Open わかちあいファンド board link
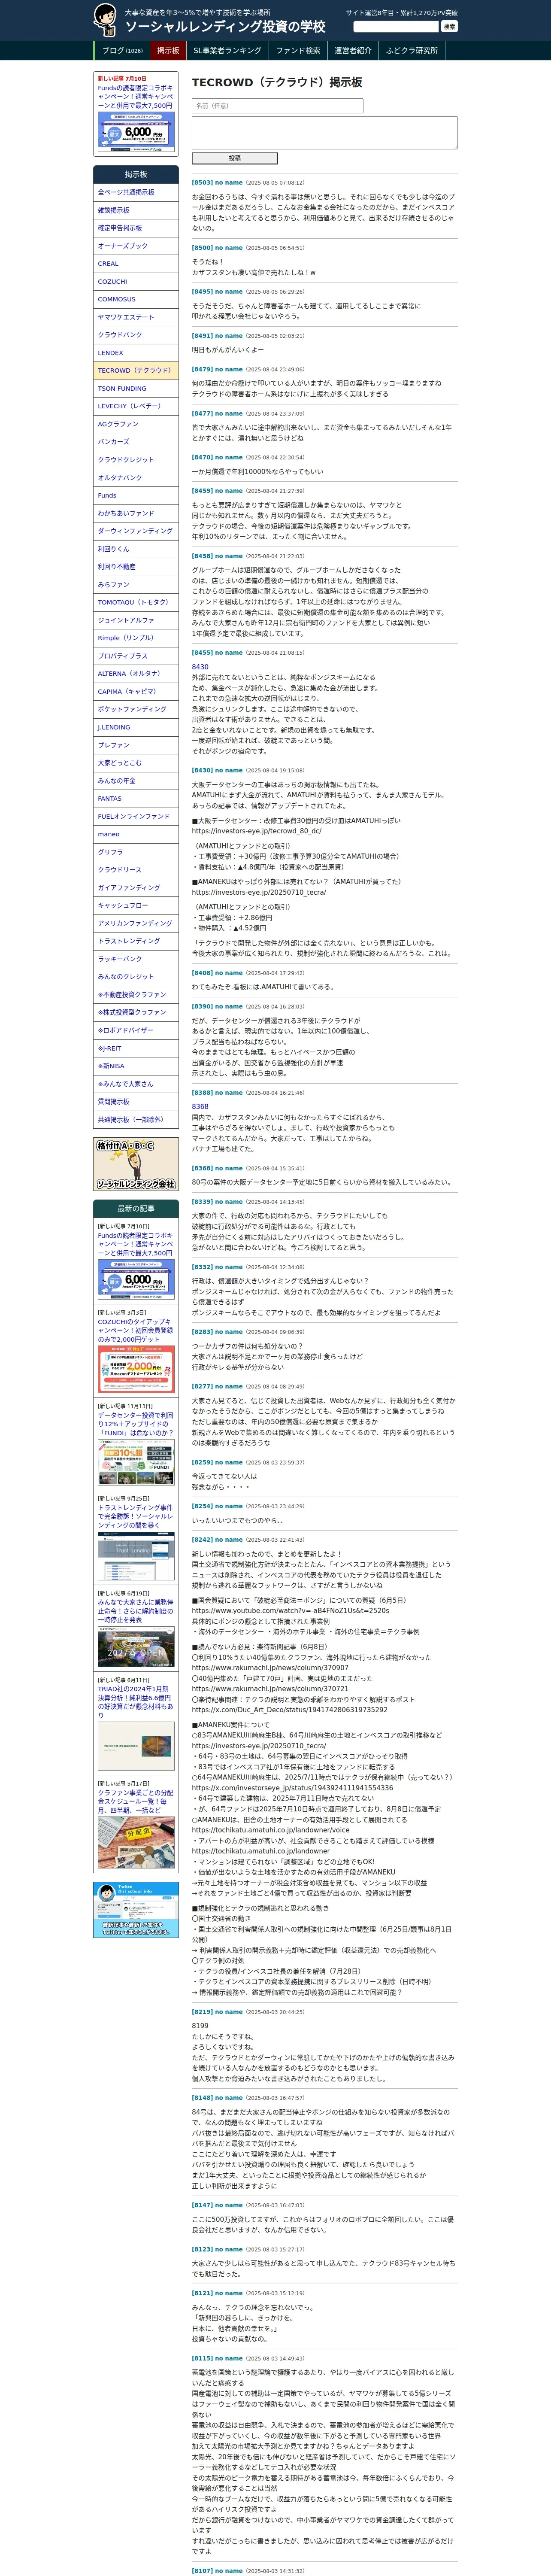The width and height of the screenshot is (551, 2576). coord(136,513)
